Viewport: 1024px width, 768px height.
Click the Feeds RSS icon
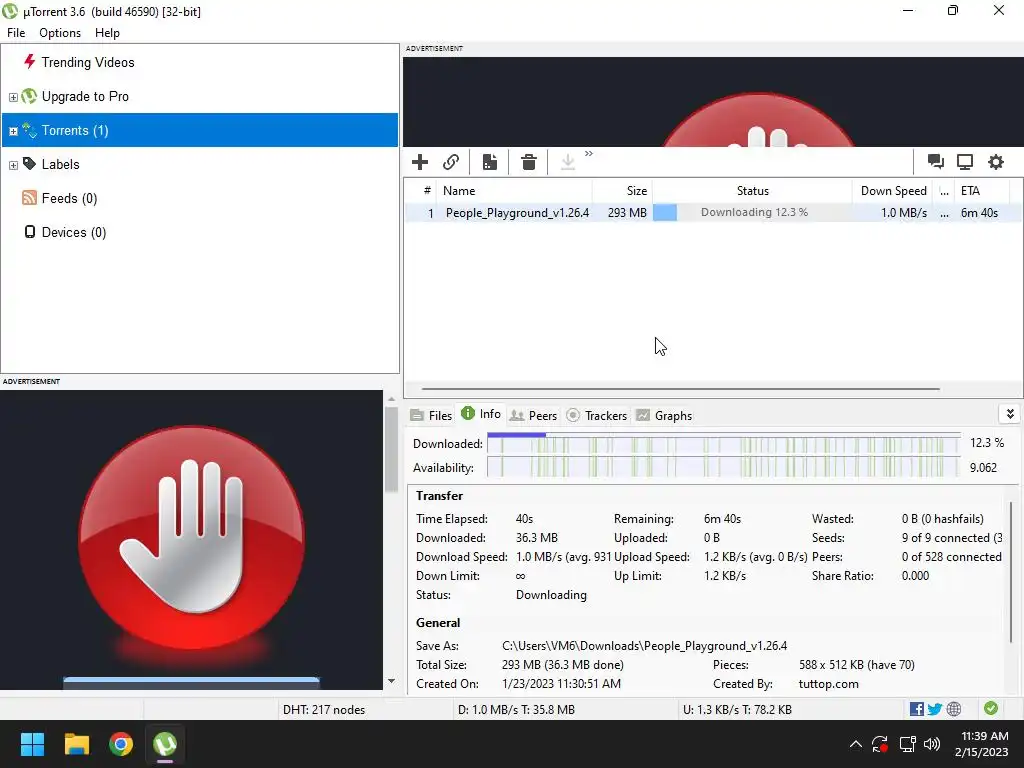point(29,197)
